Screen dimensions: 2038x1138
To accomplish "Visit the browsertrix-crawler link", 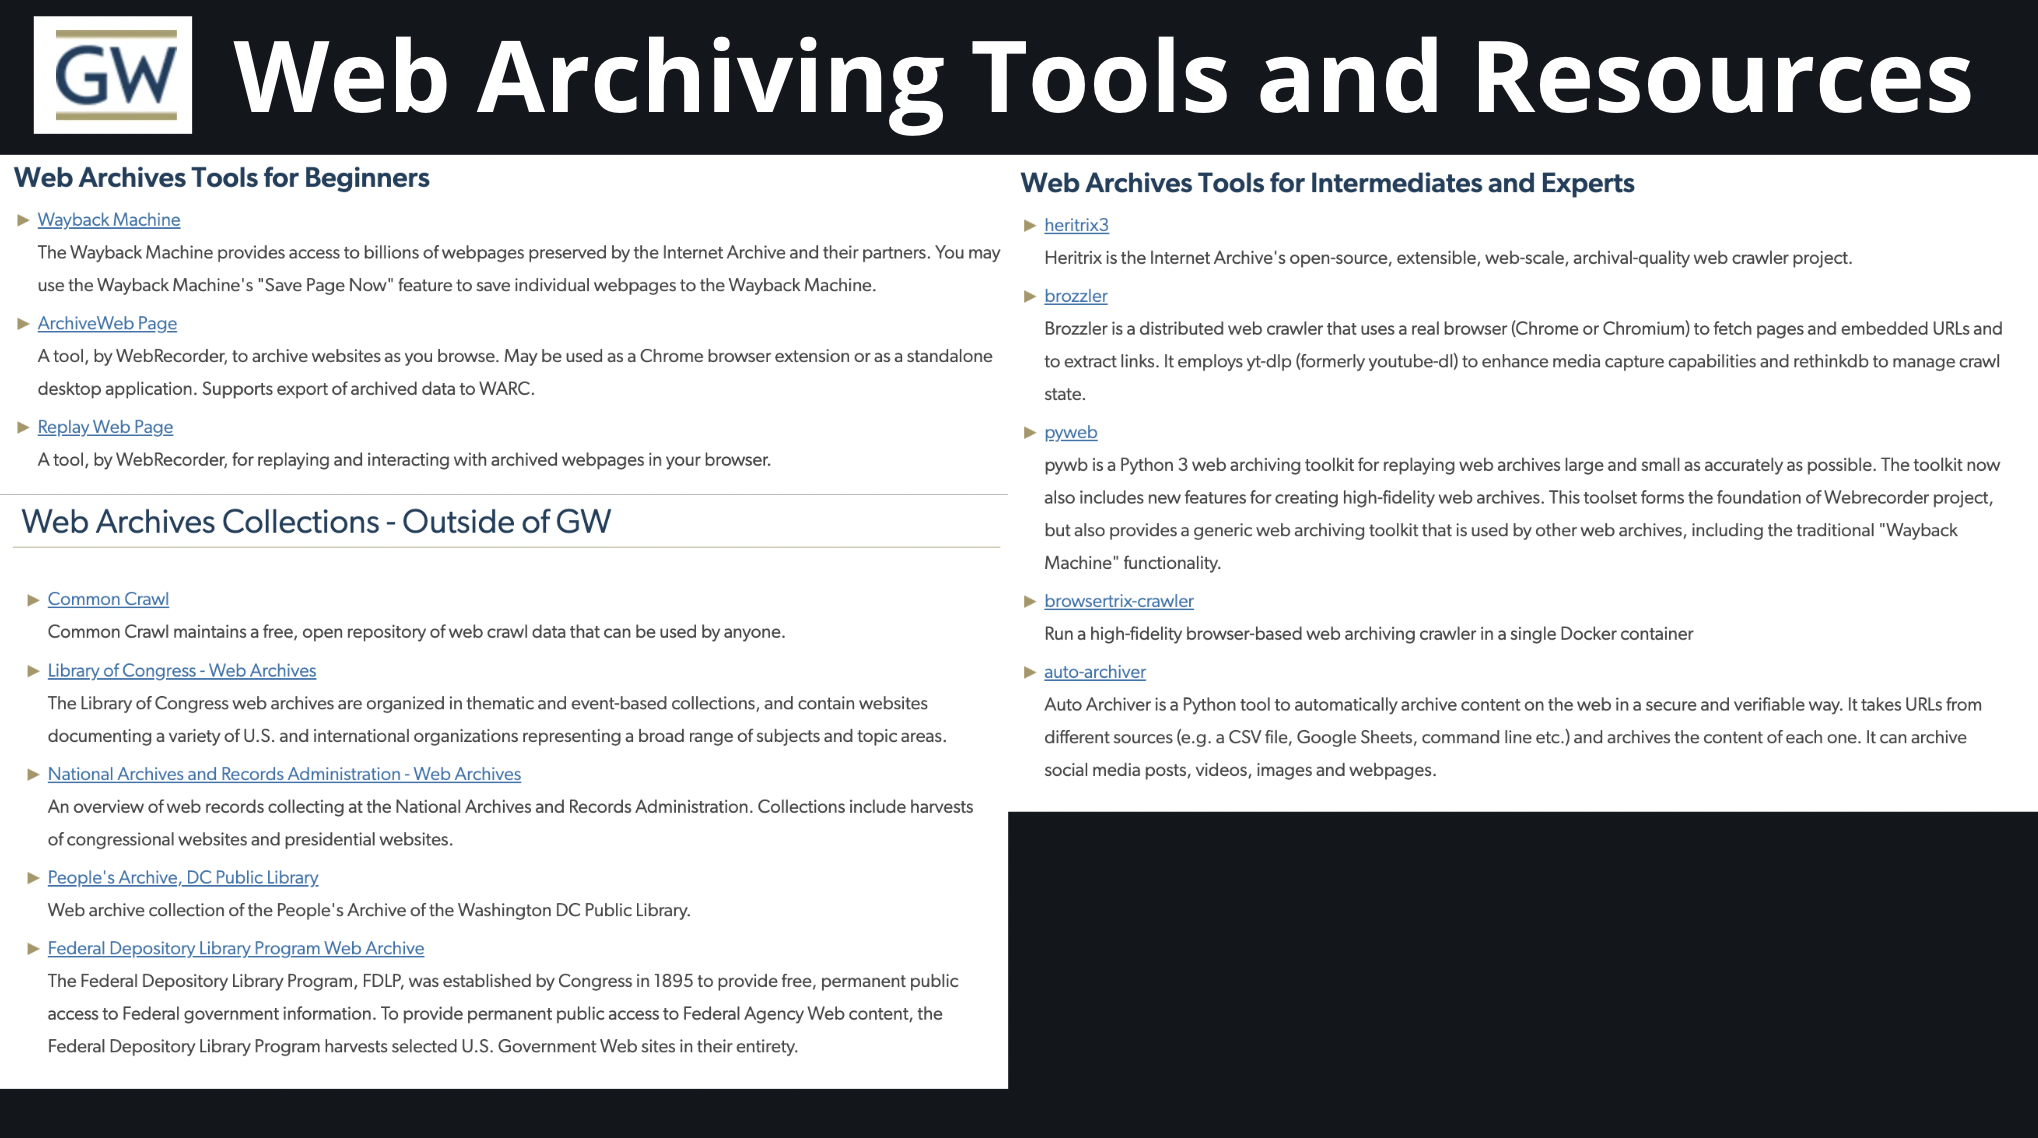I will [x=1119, y=601].
